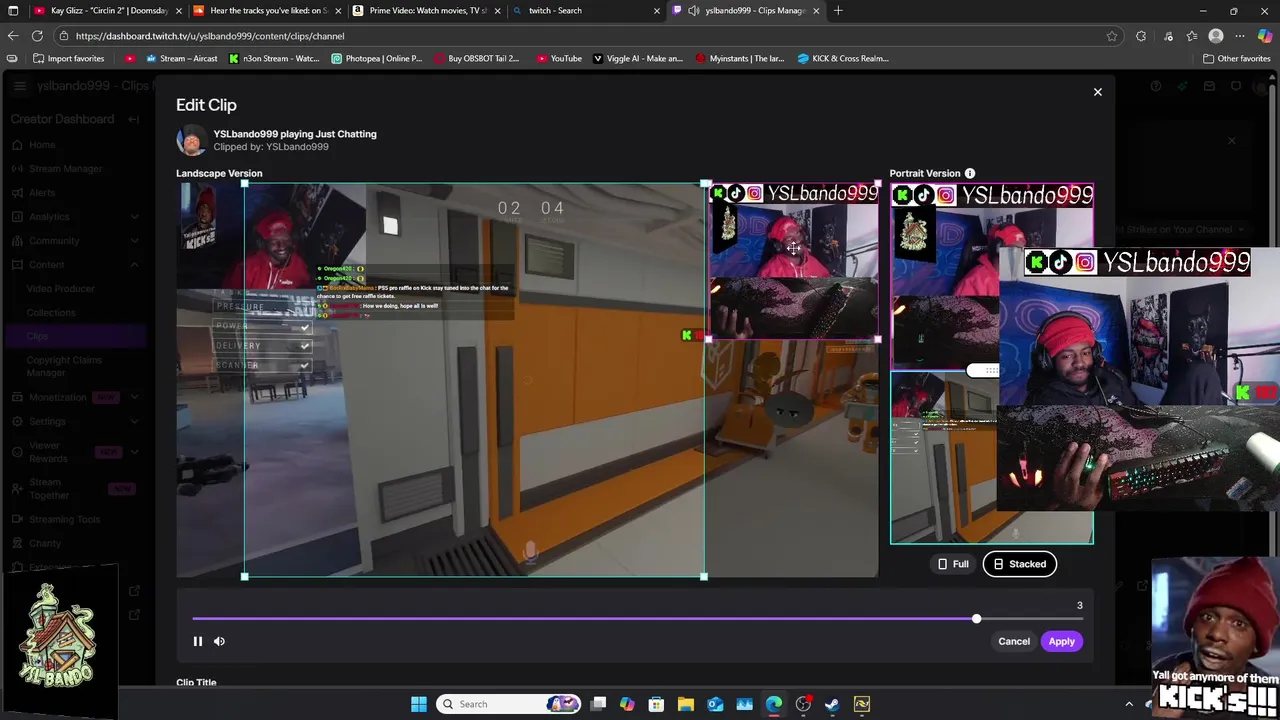Open KICK & Cross Realm bookmark
The height and width of the screenshot is (720, 1280).
(x=843, y=58)
